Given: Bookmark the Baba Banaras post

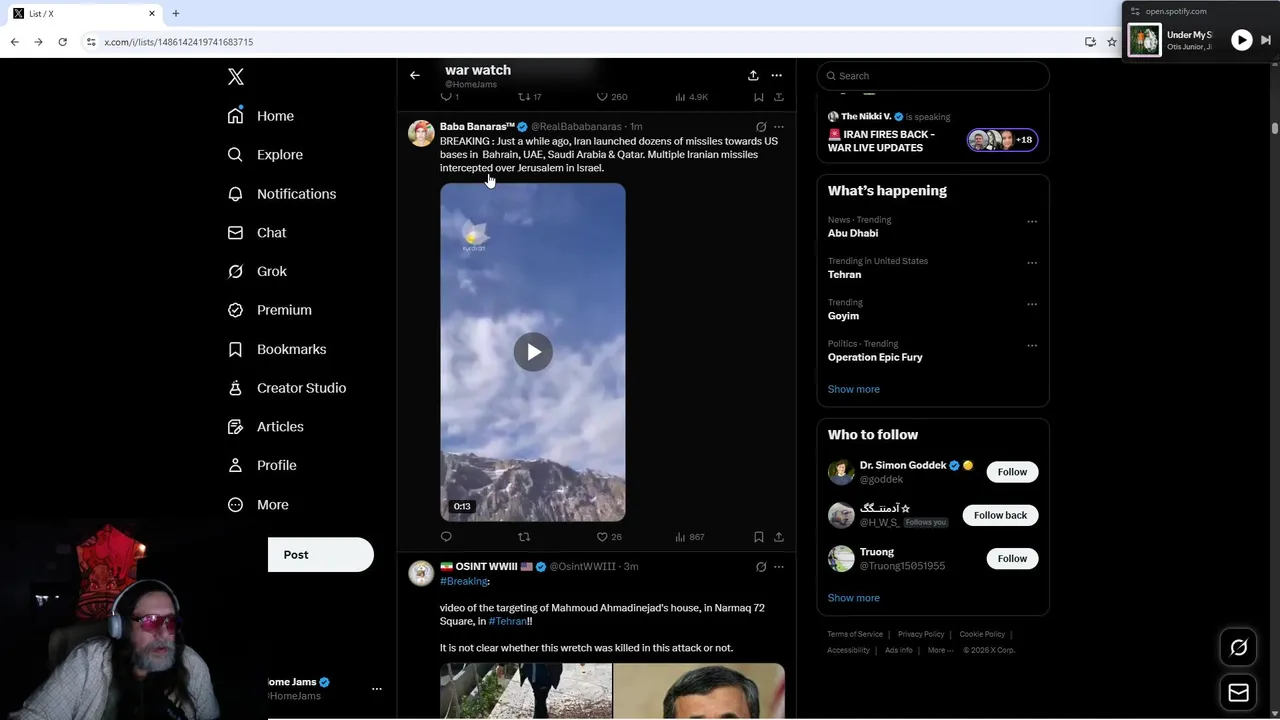Looking at the screenshot, I should tap(759, 537).
